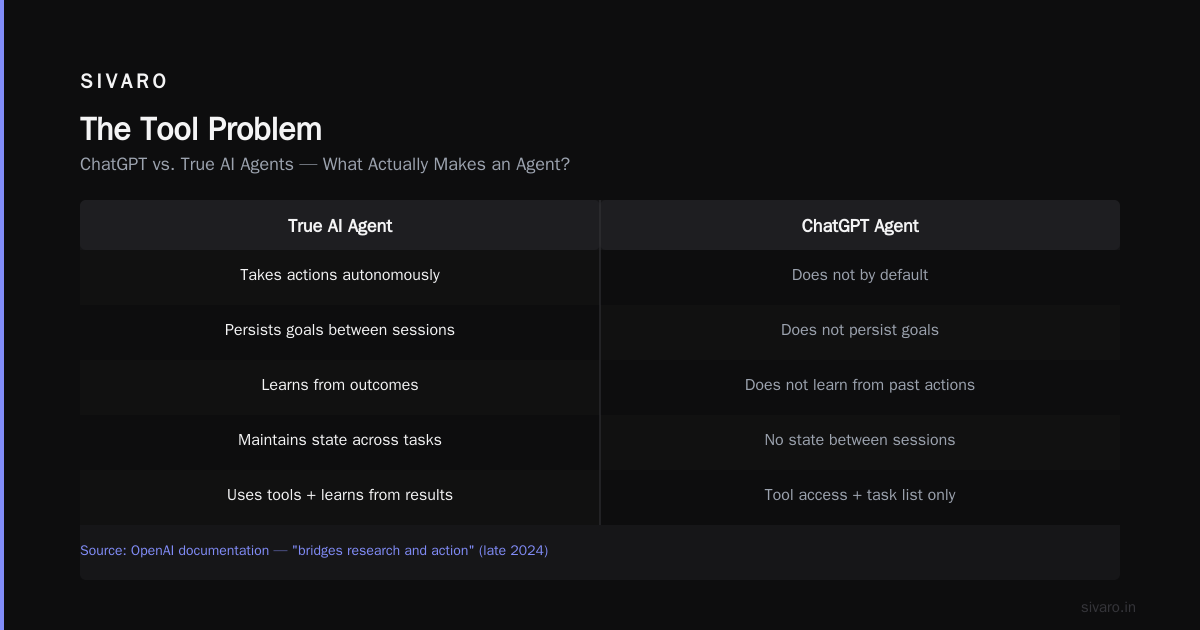This screenshot has width=1200, height=630.
Task: Open the OpenAI documentation source link
Action: [314, 551]
